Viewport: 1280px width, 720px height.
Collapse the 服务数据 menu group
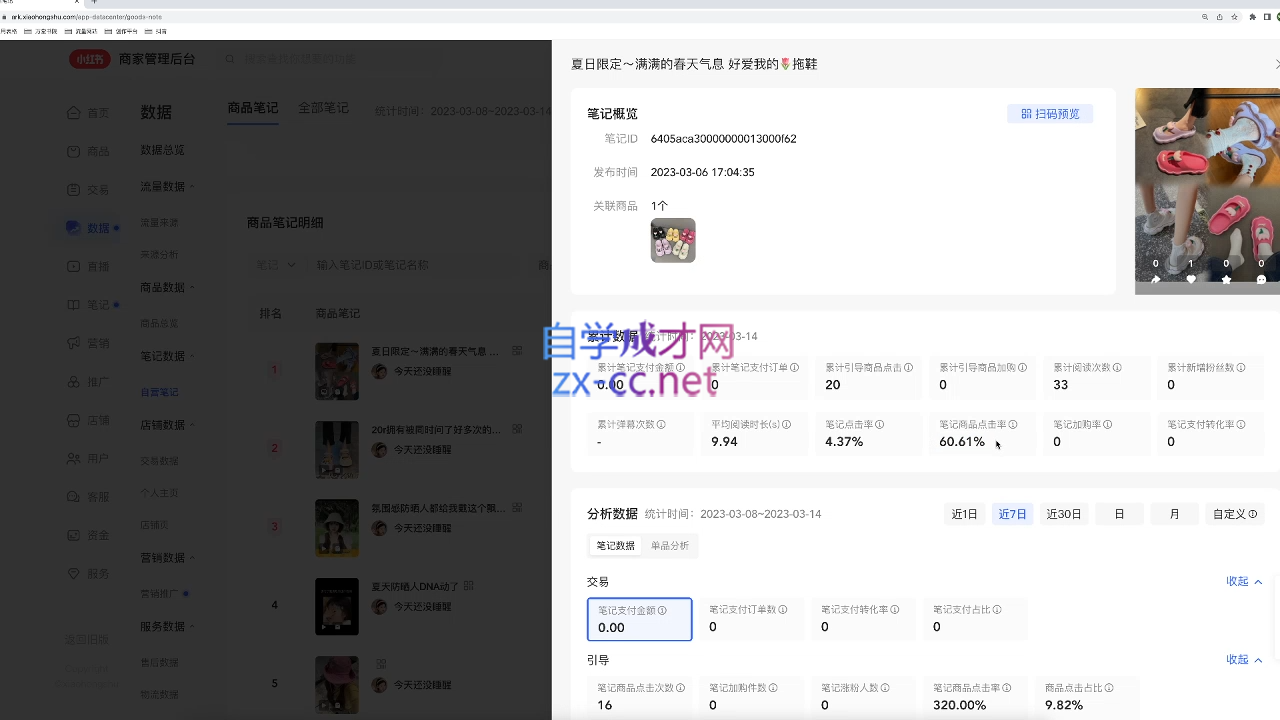192,627
